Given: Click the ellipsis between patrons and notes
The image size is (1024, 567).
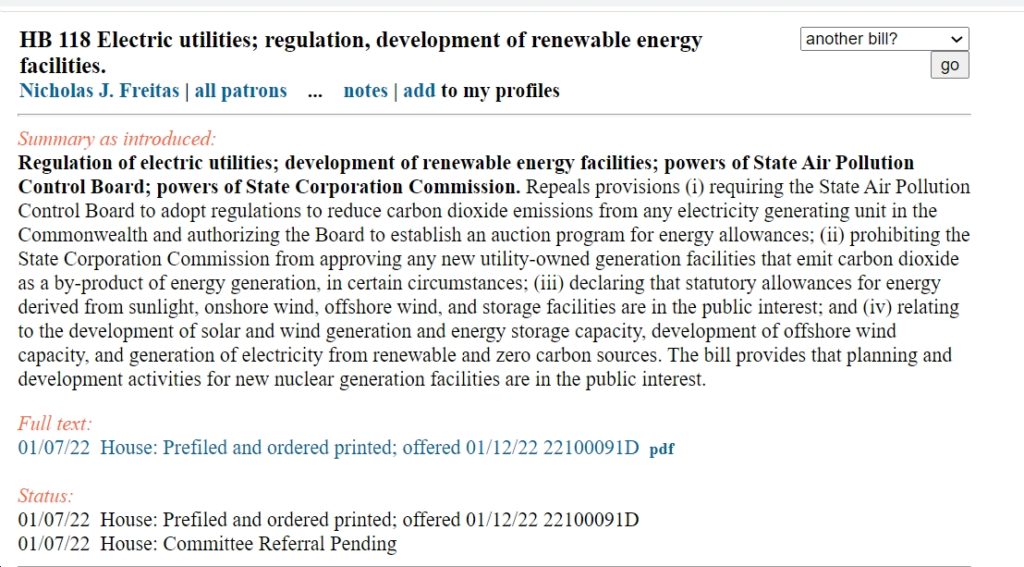Looking at the screenshot, I should pos(315,91).
